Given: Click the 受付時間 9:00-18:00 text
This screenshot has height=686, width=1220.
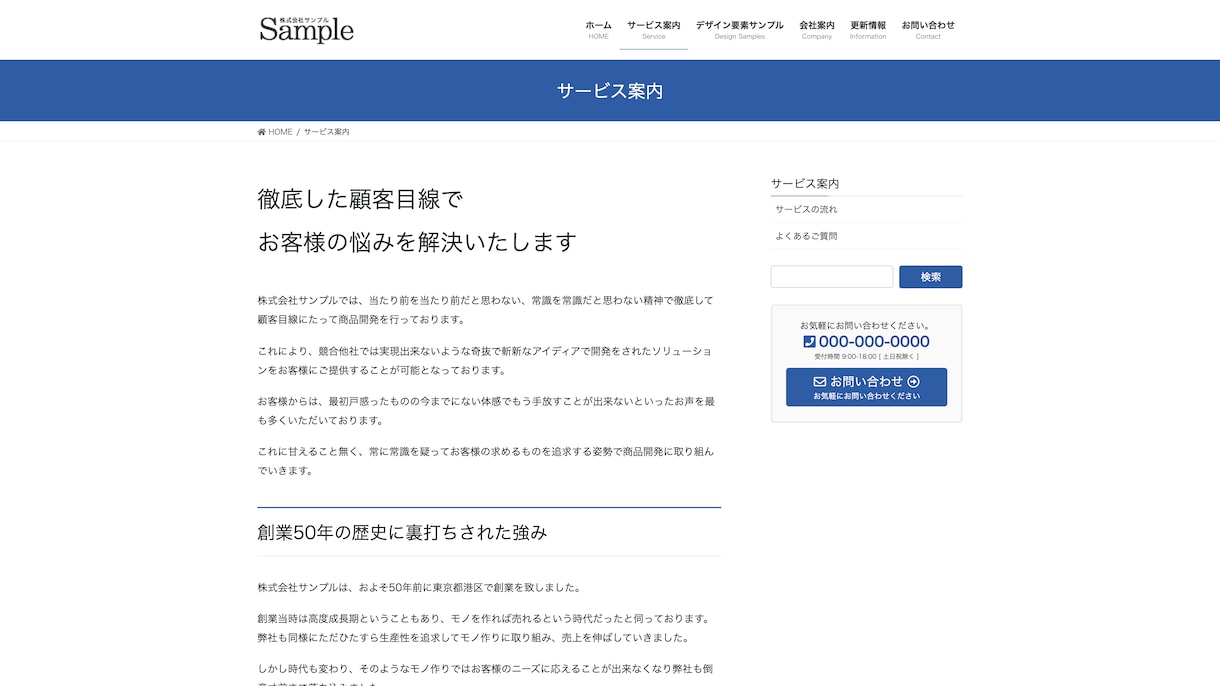Looking at the screenshot, I should (866, 356).
